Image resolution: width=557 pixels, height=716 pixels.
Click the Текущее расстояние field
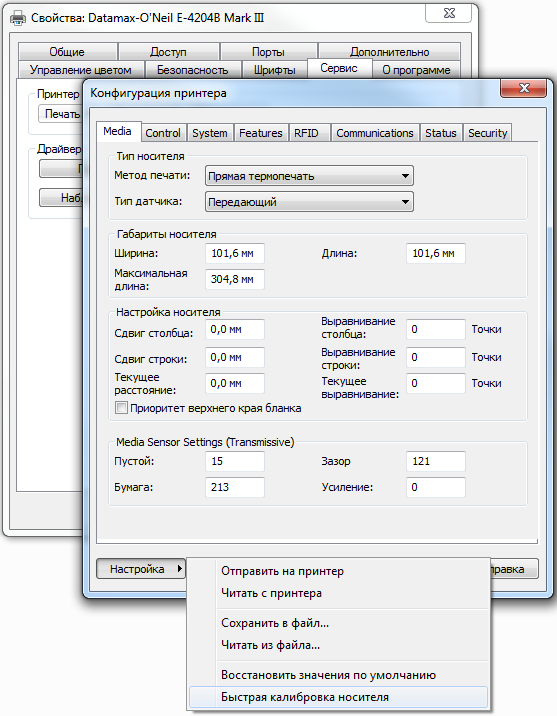(x=235, y=383)
